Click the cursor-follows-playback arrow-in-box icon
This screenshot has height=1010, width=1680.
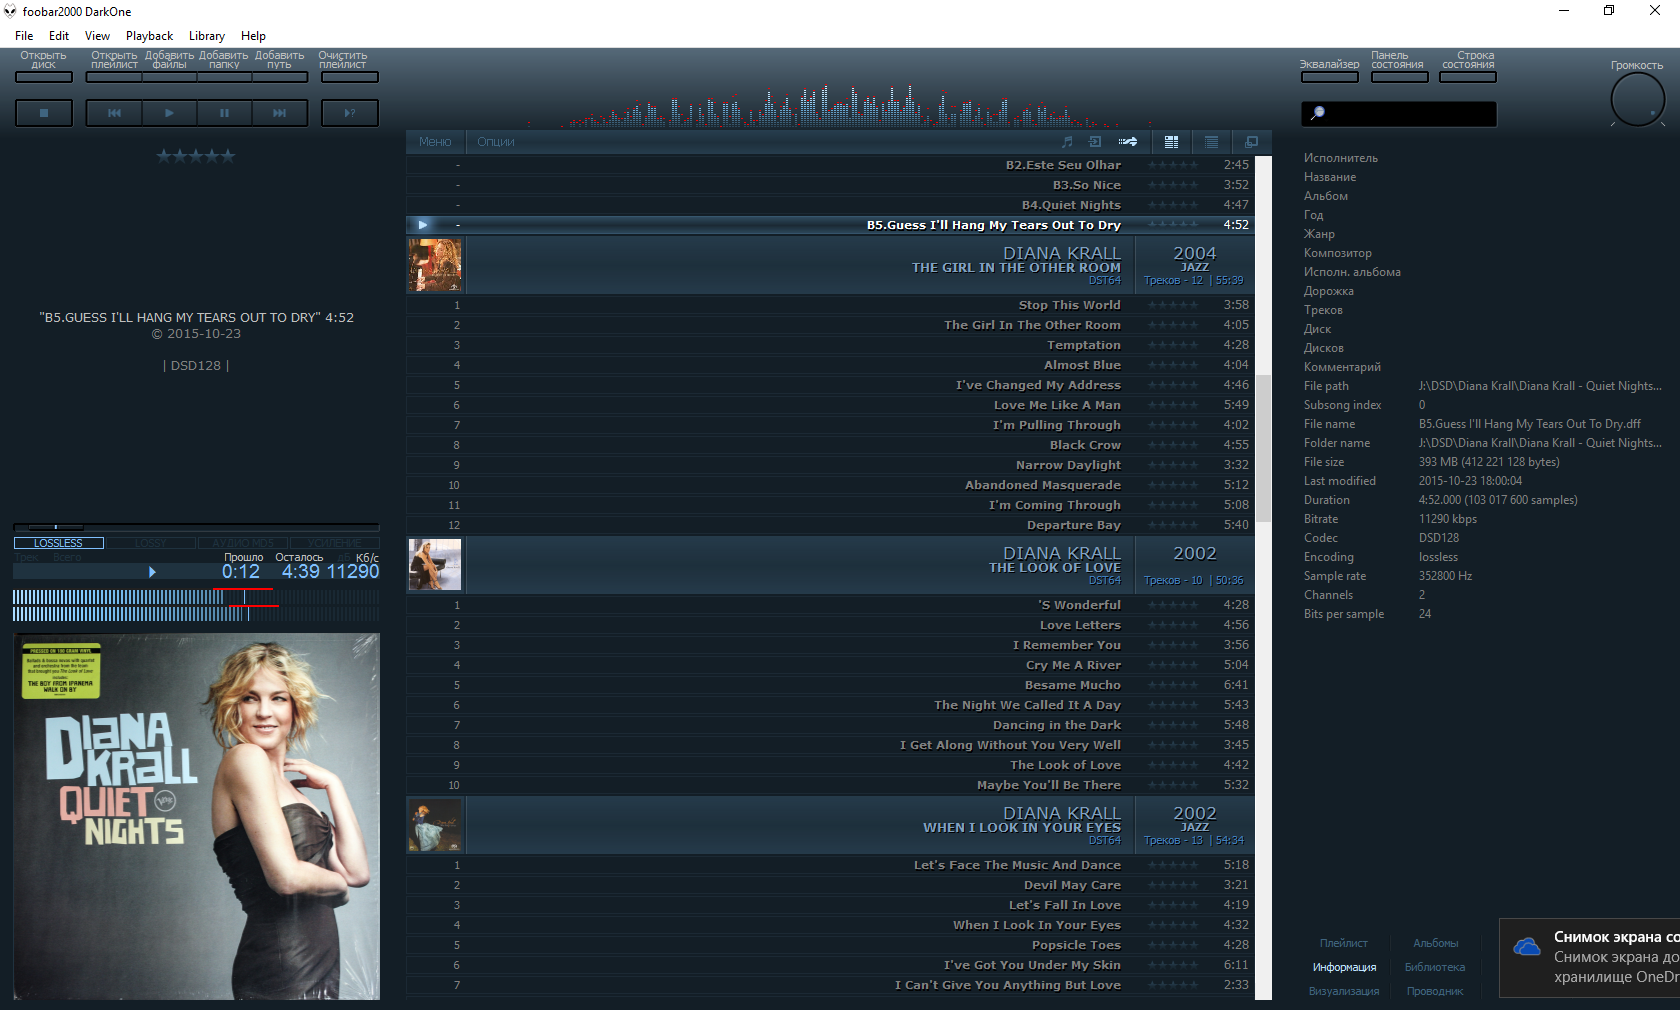coord(1095,142)
